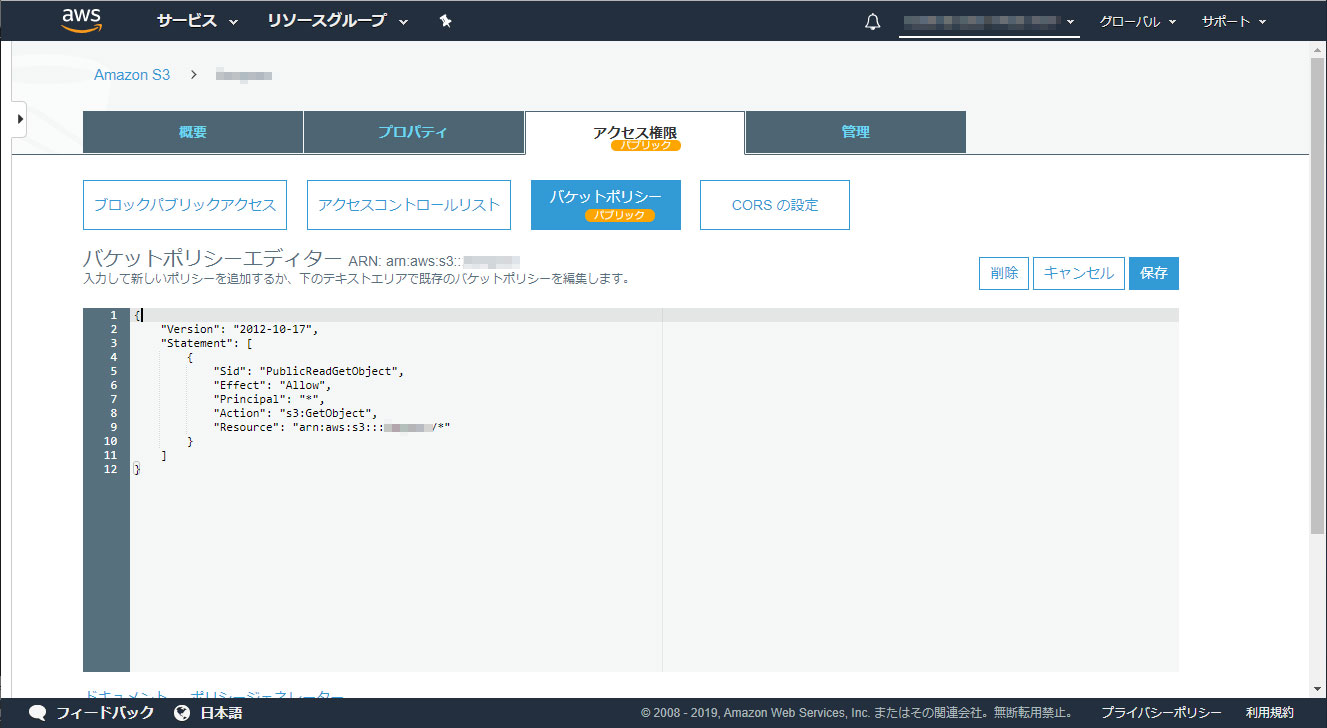Click the "Resource" line in editor

coord(331,427)
